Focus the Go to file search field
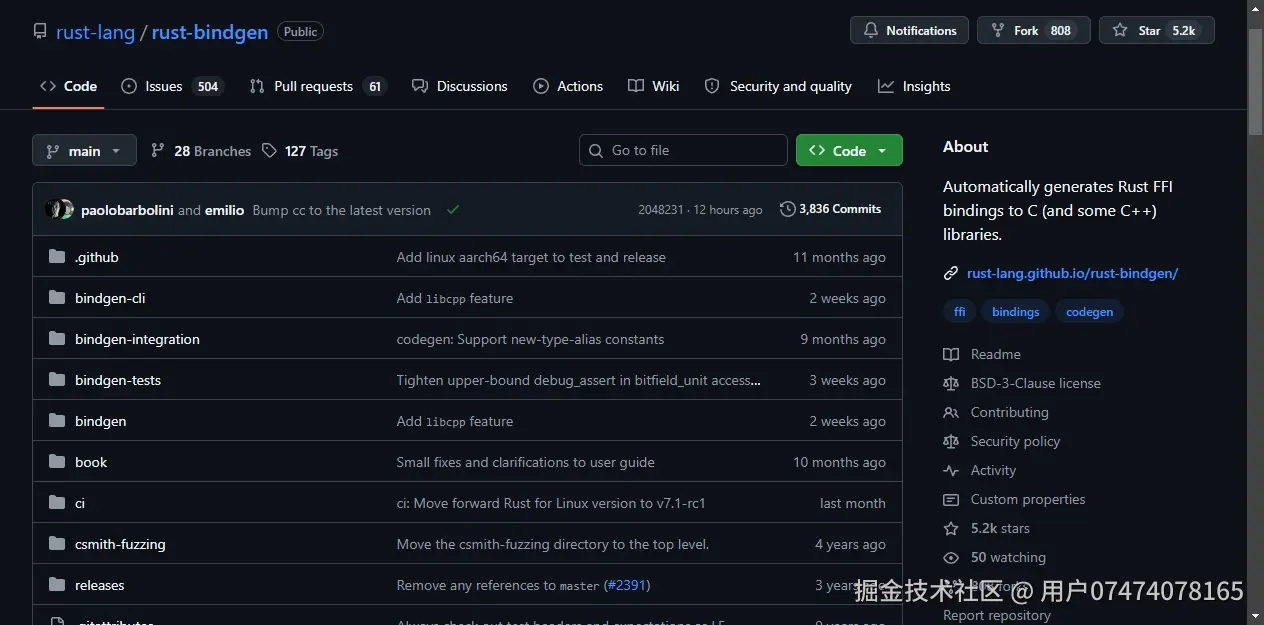The height and width of the screenshot is (625, 1264). pos(683,150)
